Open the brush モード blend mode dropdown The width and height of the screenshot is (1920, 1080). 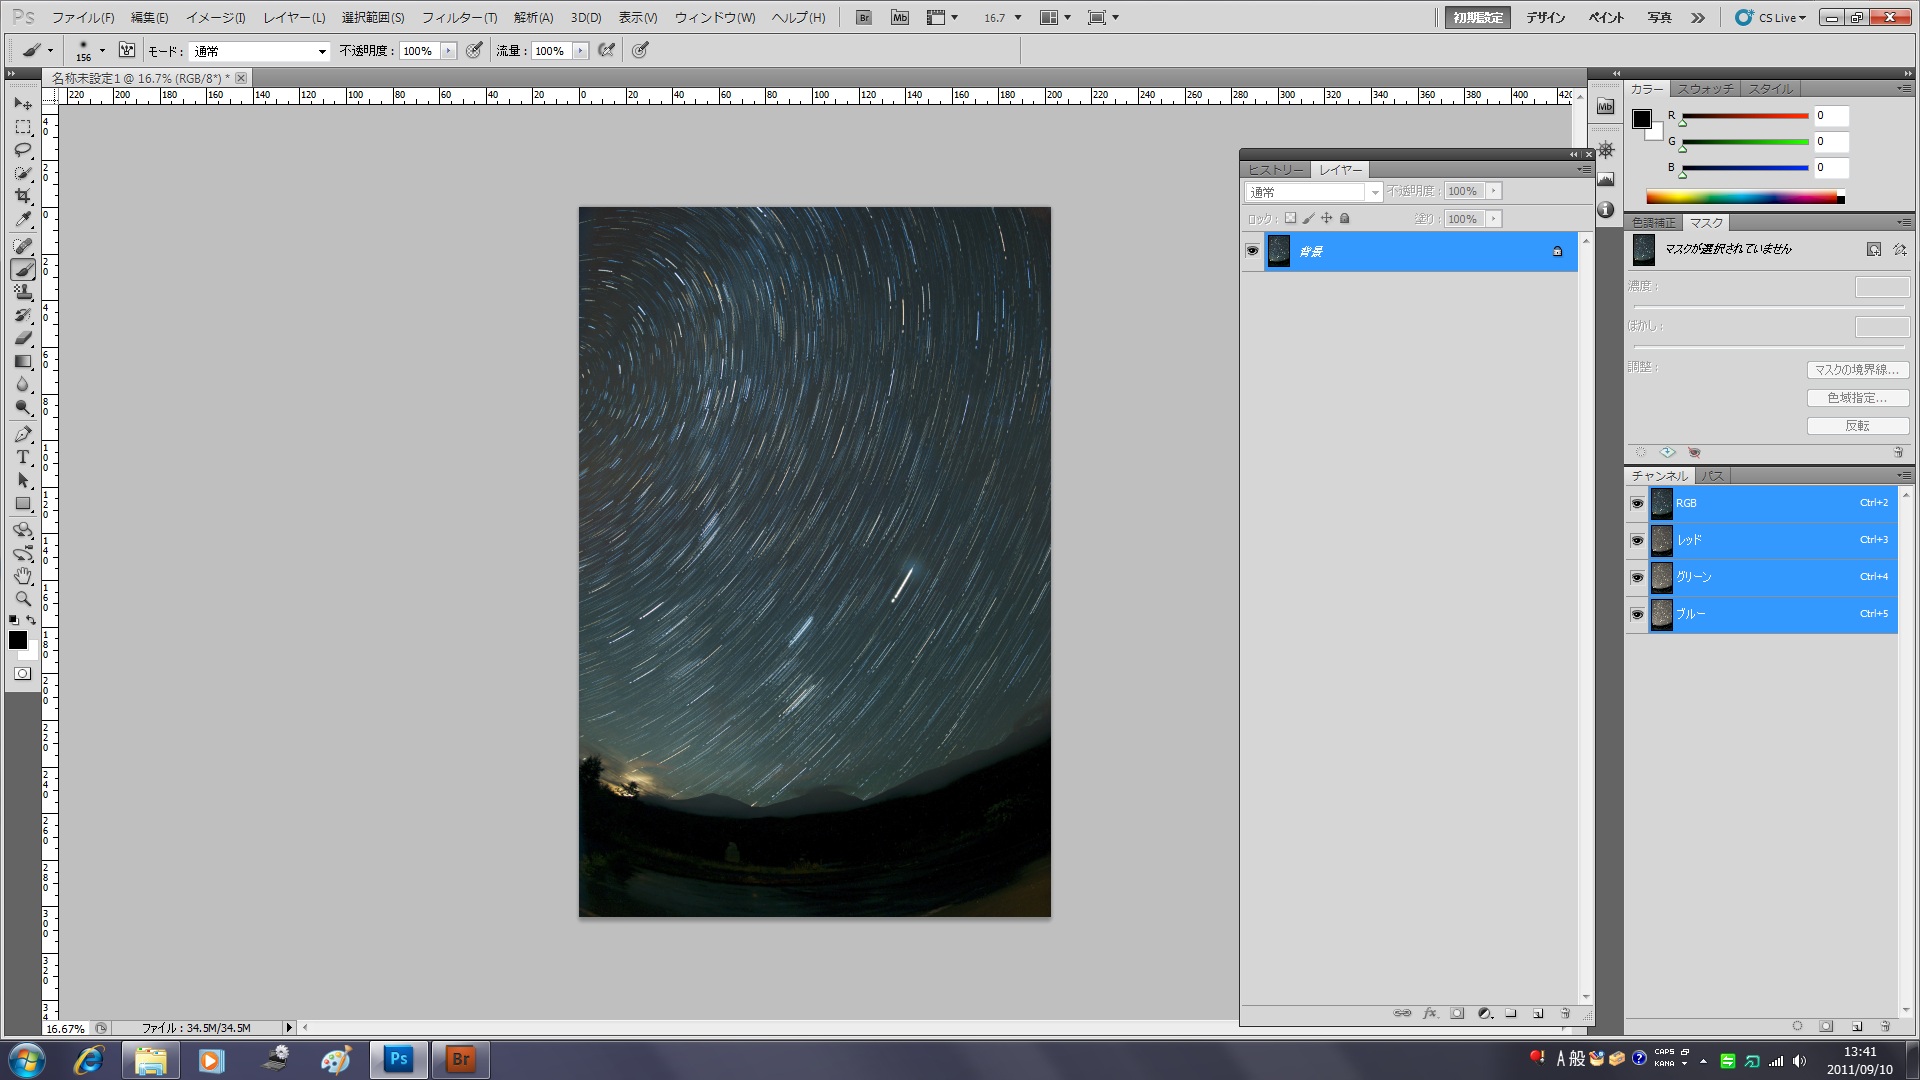pos(260,51)
